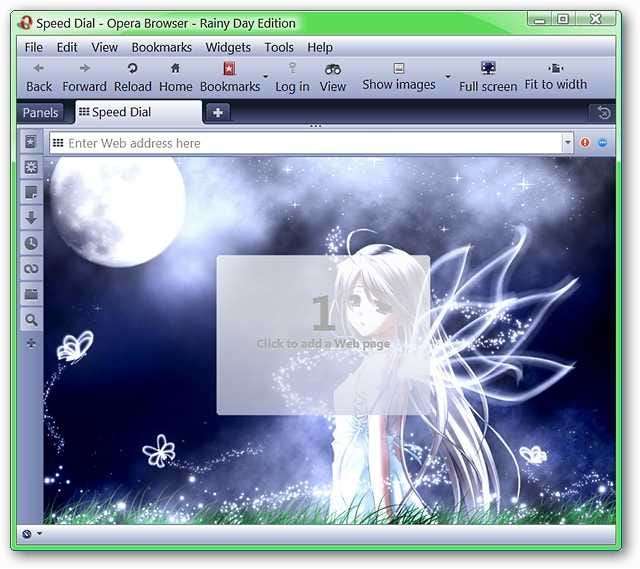Switch to Full screen mode
Image resolution: width=640 pixels, height=569 pixels.
click(488, 78)
